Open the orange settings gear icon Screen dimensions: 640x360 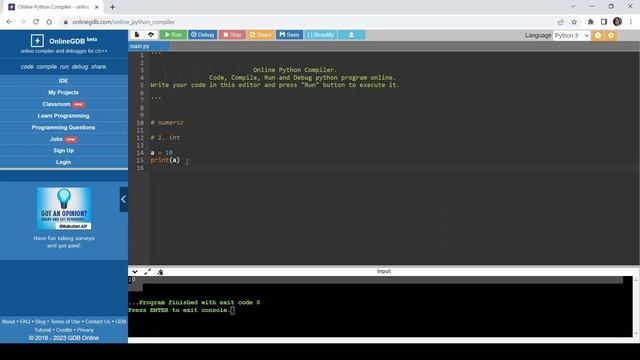(x=611, y=36)
